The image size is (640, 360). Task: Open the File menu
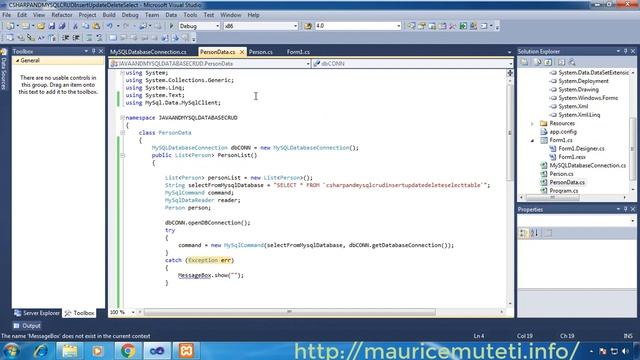7,15
